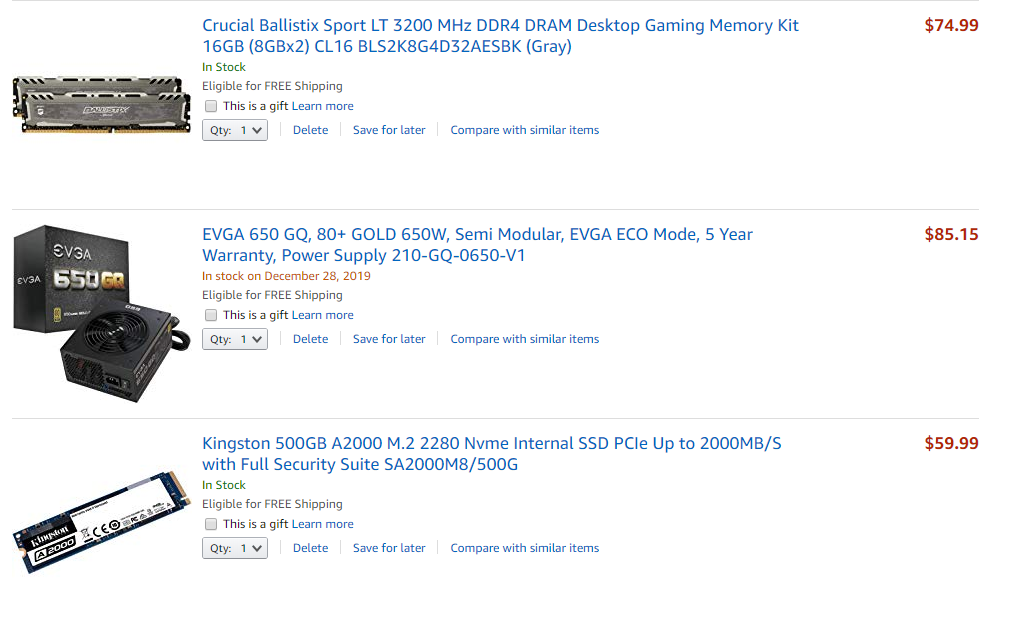Save the Crucial memory kit for later
The height and width of the screenshot is (622, 1014).
point(389,130)
